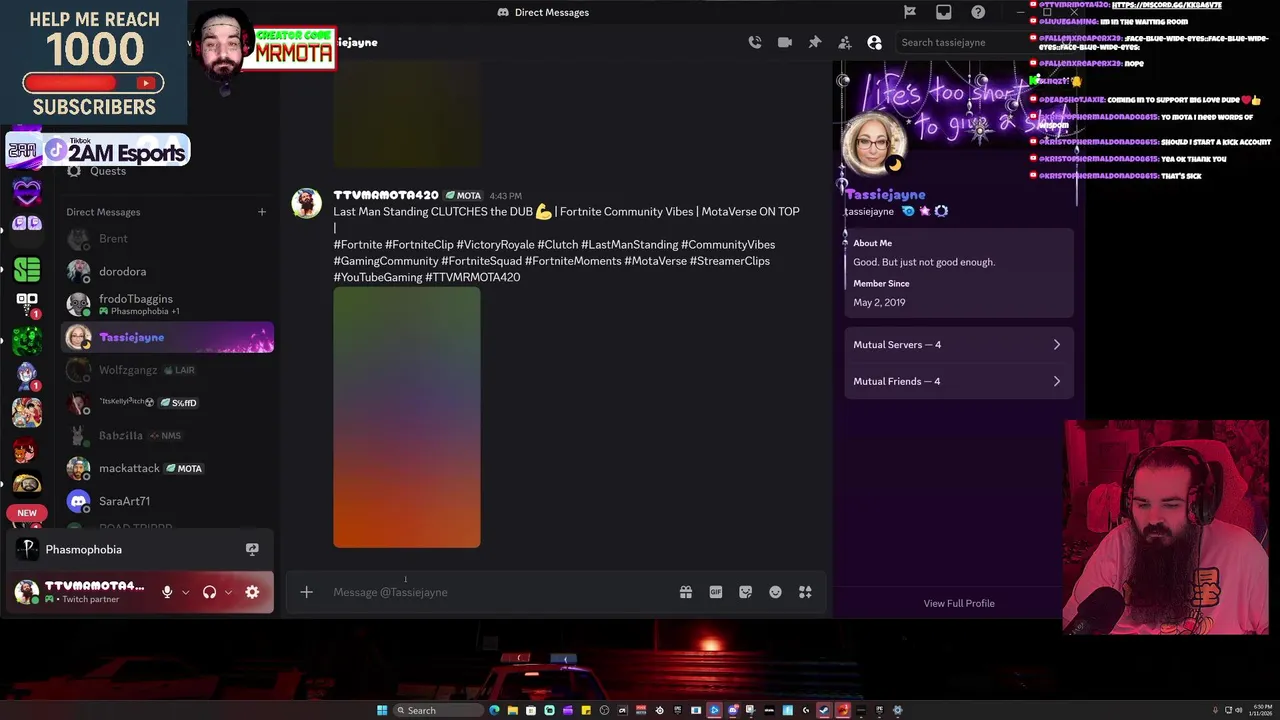This screenshot has width=1280, height=720.
Task: Open attachment plus button in message bar
Action: (307, 592)
